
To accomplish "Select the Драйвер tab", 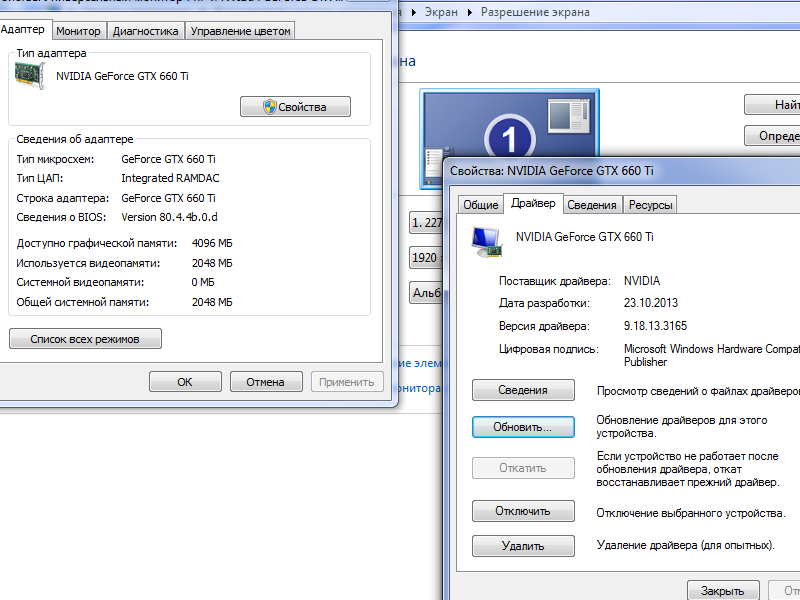I will click(533, 203).
